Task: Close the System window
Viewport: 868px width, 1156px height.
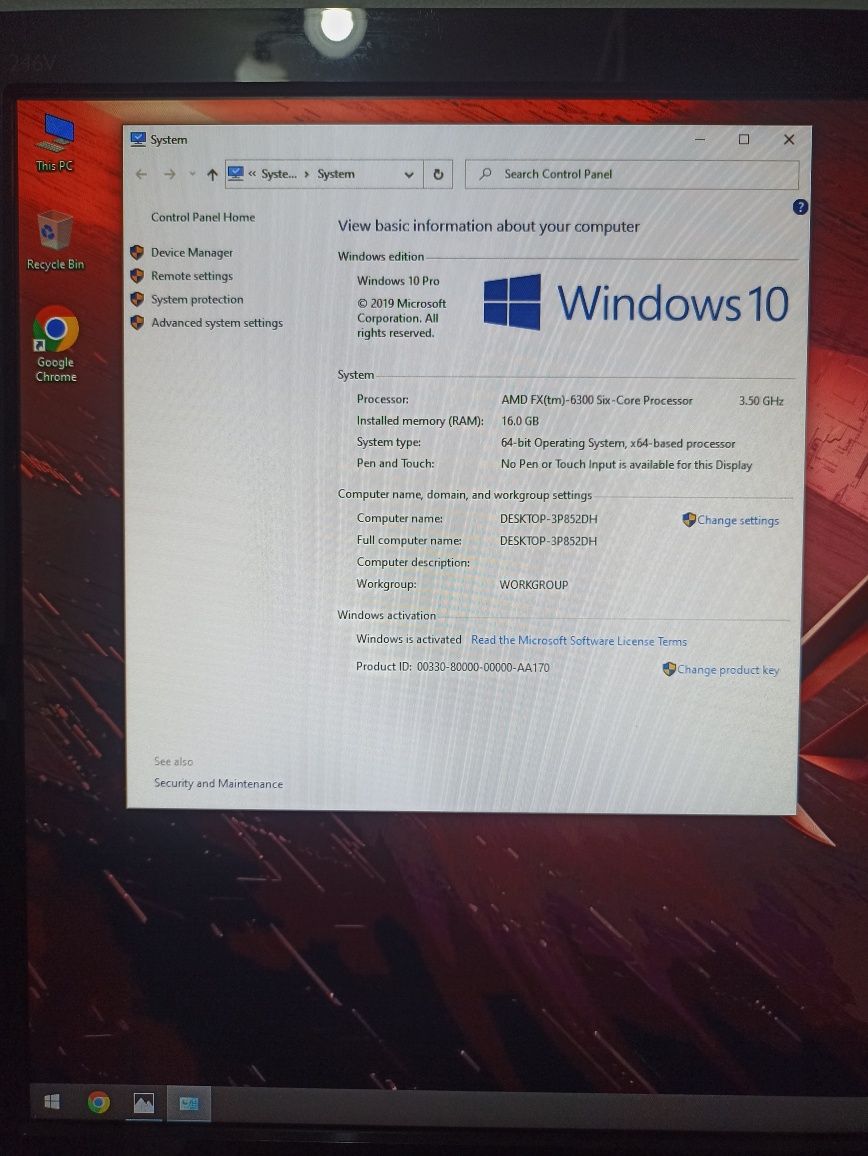Action: [788, 139]
